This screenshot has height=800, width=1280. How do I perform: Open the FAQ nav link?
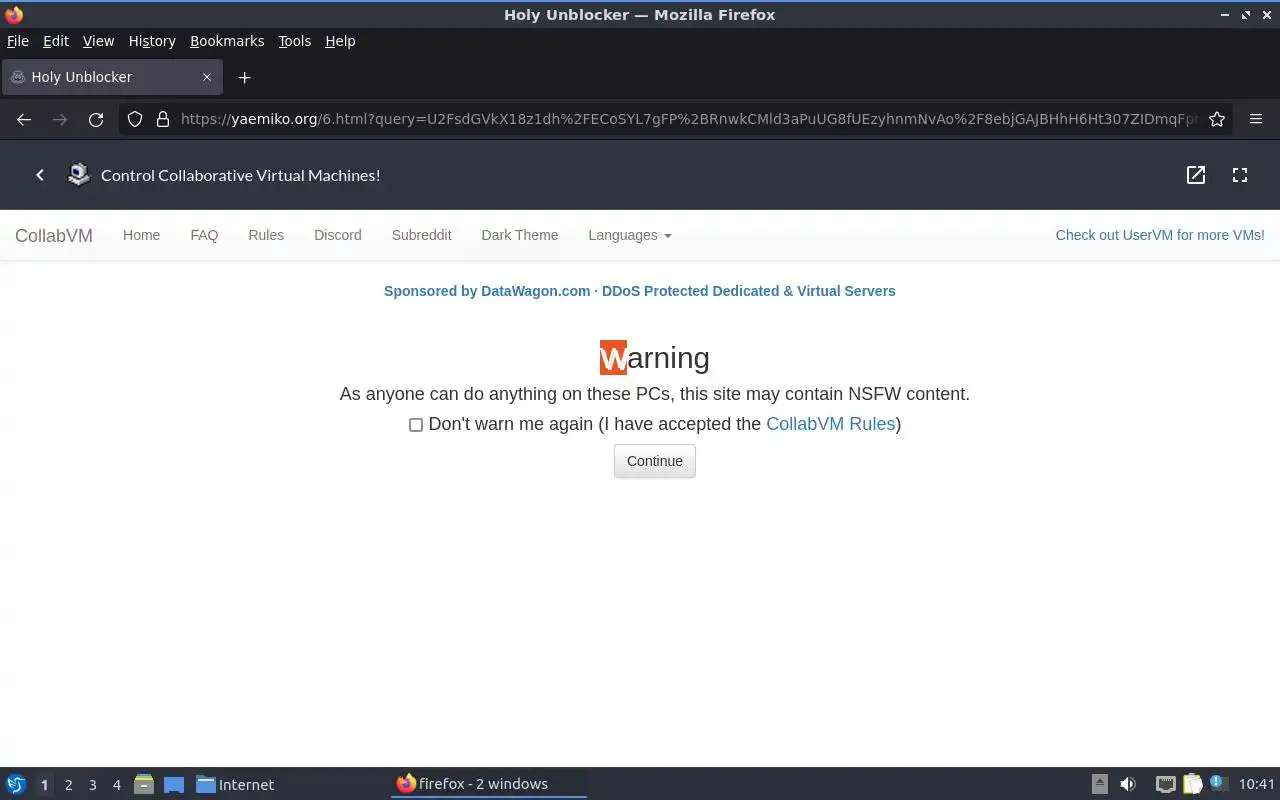204,235
